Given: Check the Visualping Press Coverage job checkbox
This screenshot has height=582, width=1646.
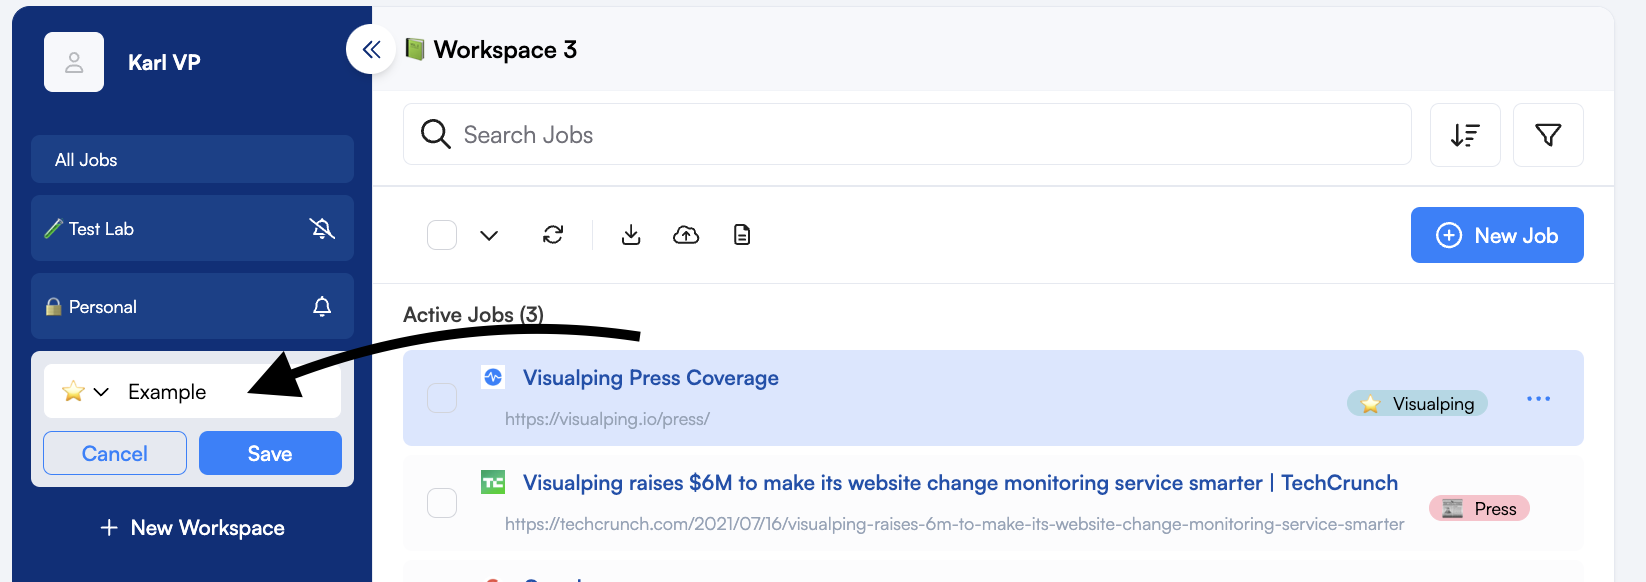Looking at the screenshot, I should coord(442,398).
